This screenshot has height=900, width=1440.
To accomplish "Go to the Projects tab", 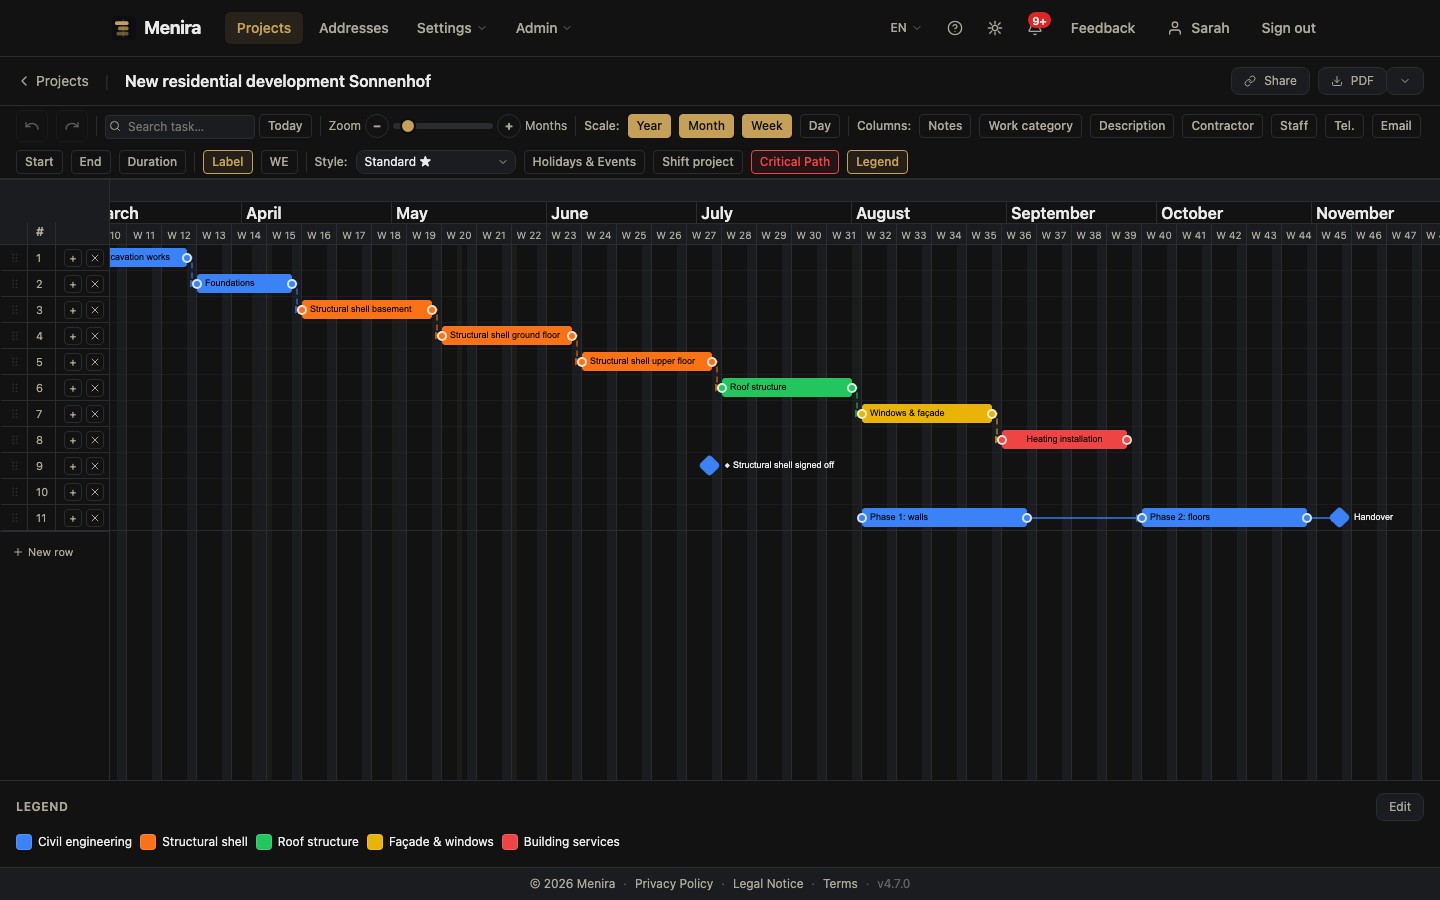I will [264, 28].
